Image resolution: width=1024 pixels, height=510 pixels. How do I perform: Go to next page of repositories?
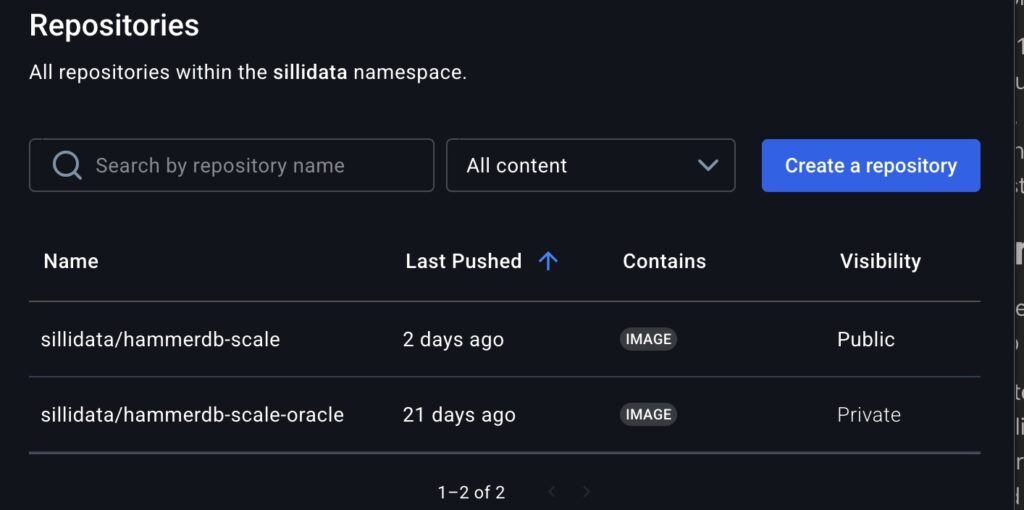587,492
